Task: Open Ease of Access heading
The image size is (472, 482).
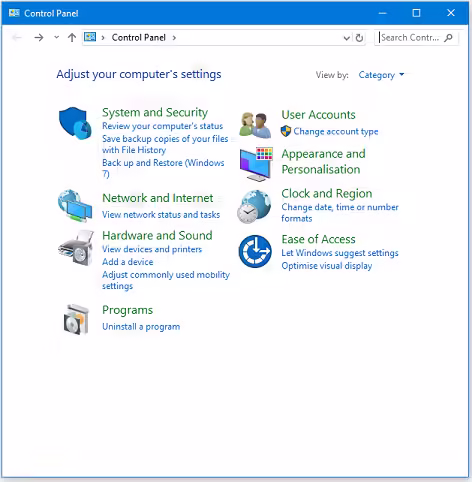Action: (318, 239)
